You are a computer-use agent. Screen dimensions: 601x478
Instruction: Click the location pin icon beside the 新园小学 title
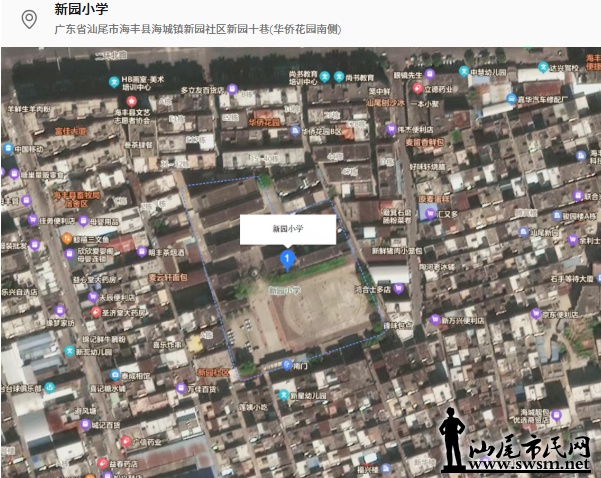(29, 20)
